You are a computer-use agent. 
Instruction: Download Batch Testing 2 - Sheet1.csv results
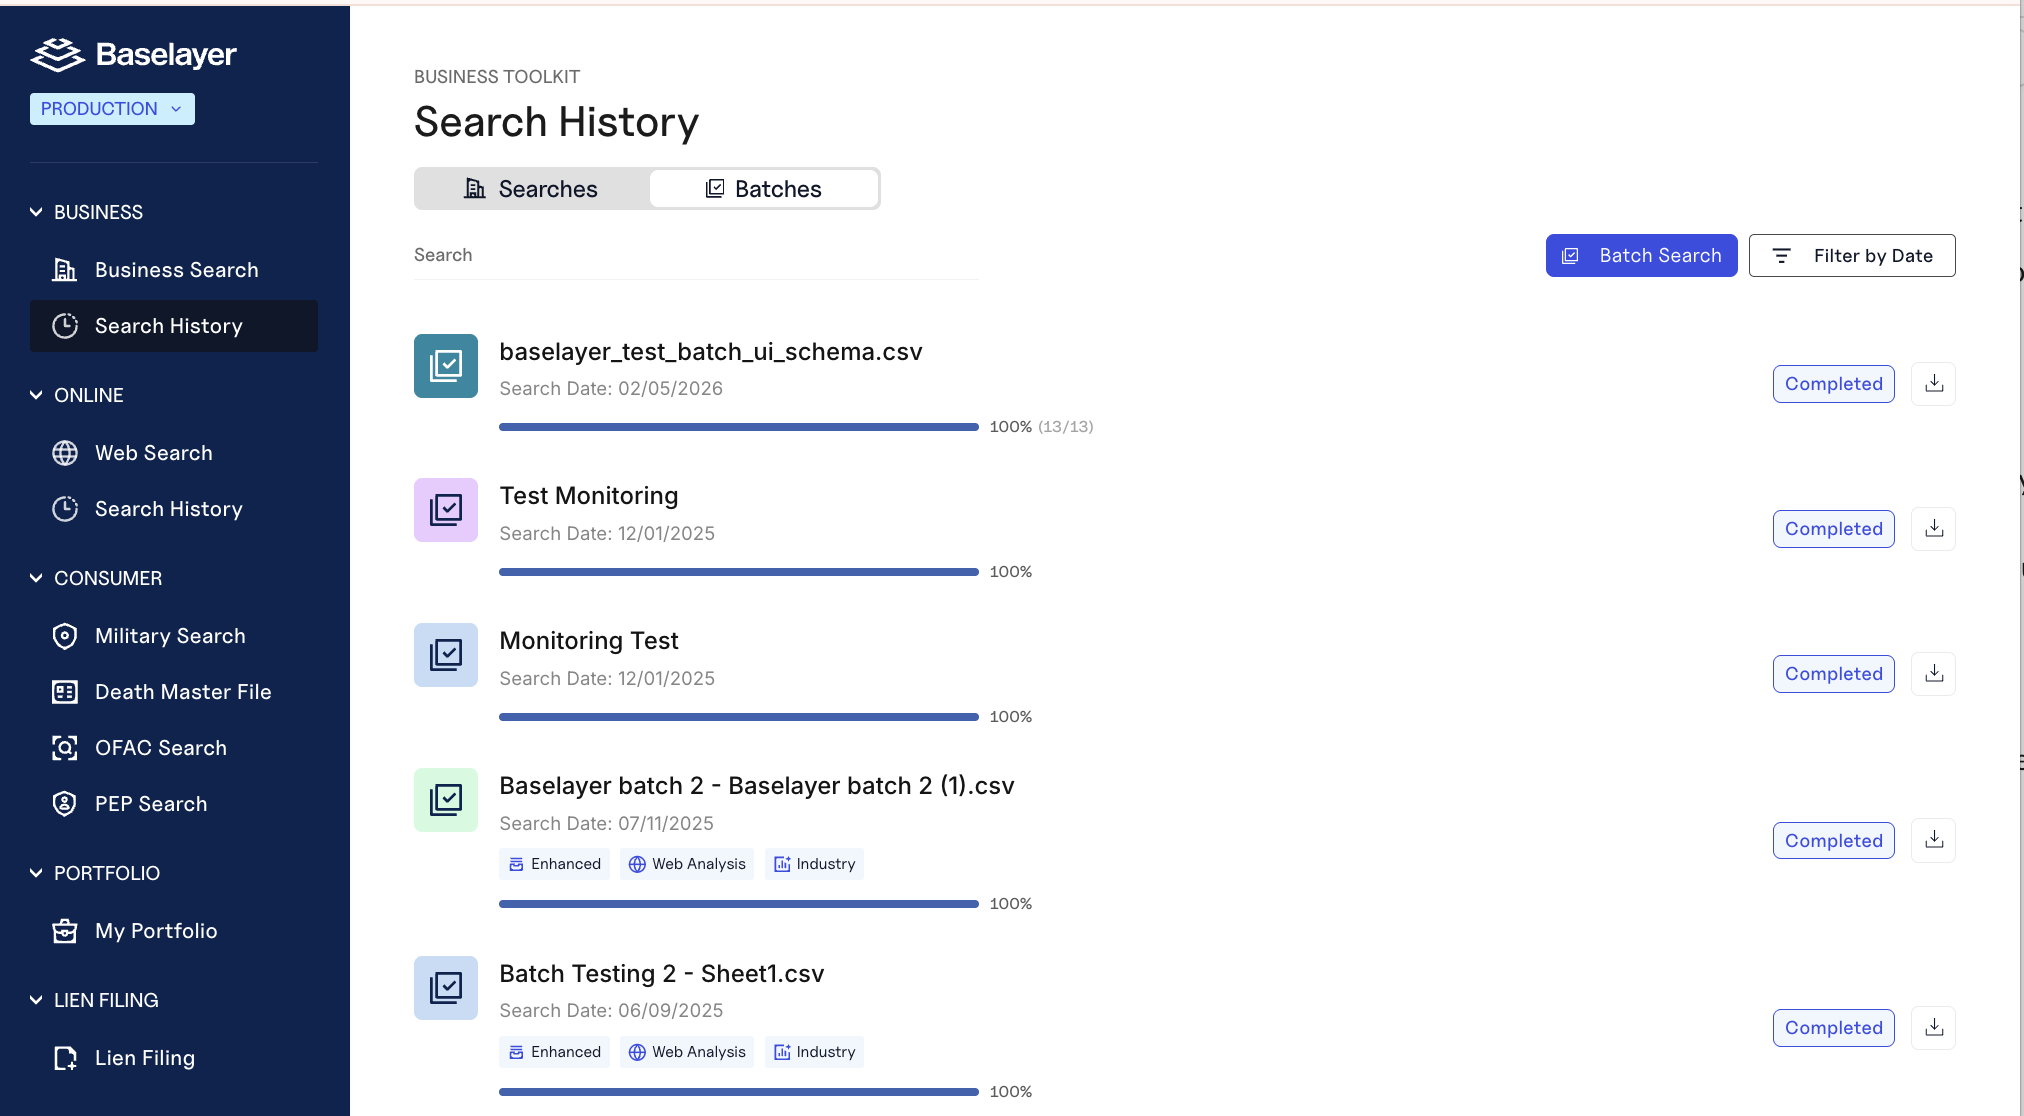click(1933, 1028)
